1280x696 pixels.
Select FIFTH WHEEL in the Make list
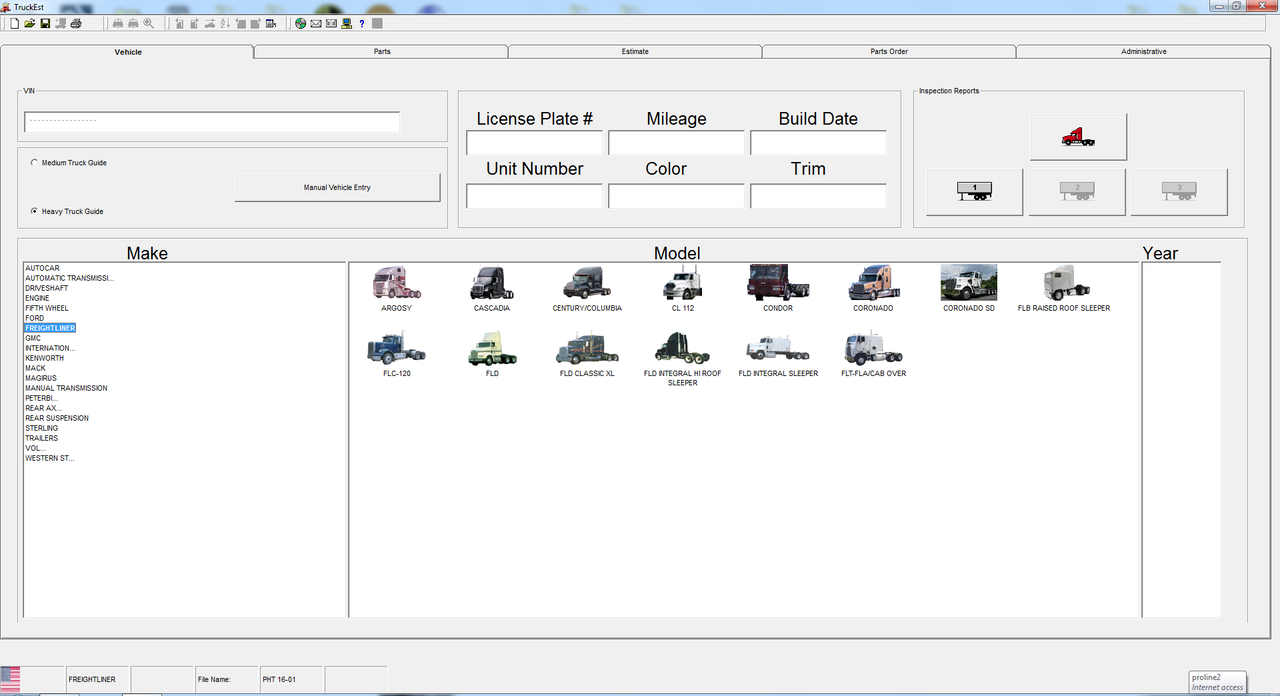click(47, 308)
